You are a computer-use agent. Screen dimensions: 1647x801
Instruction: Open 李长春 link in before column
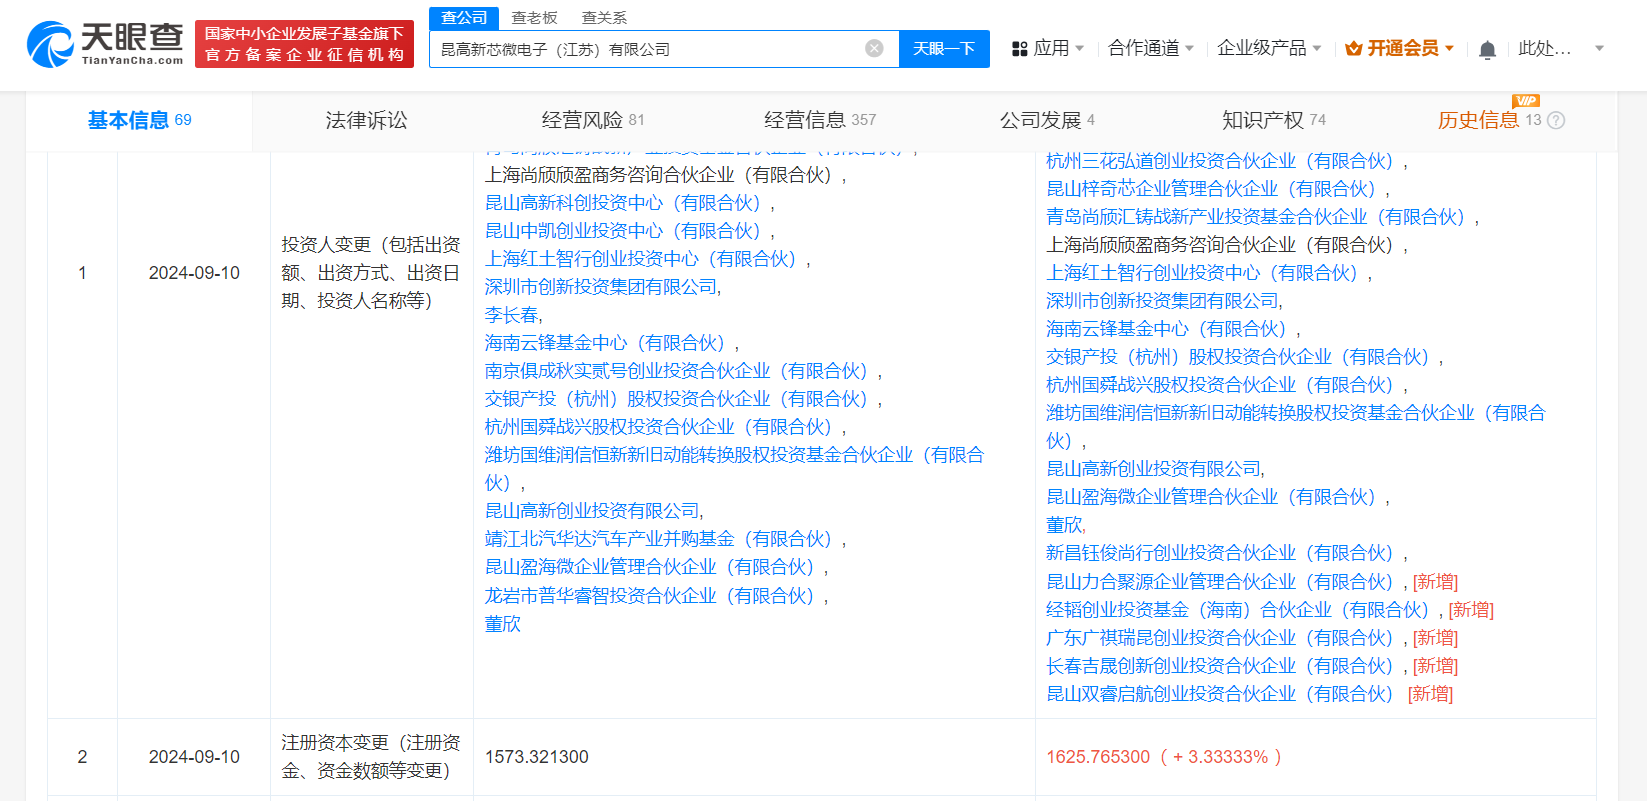[x=511, y=315]
